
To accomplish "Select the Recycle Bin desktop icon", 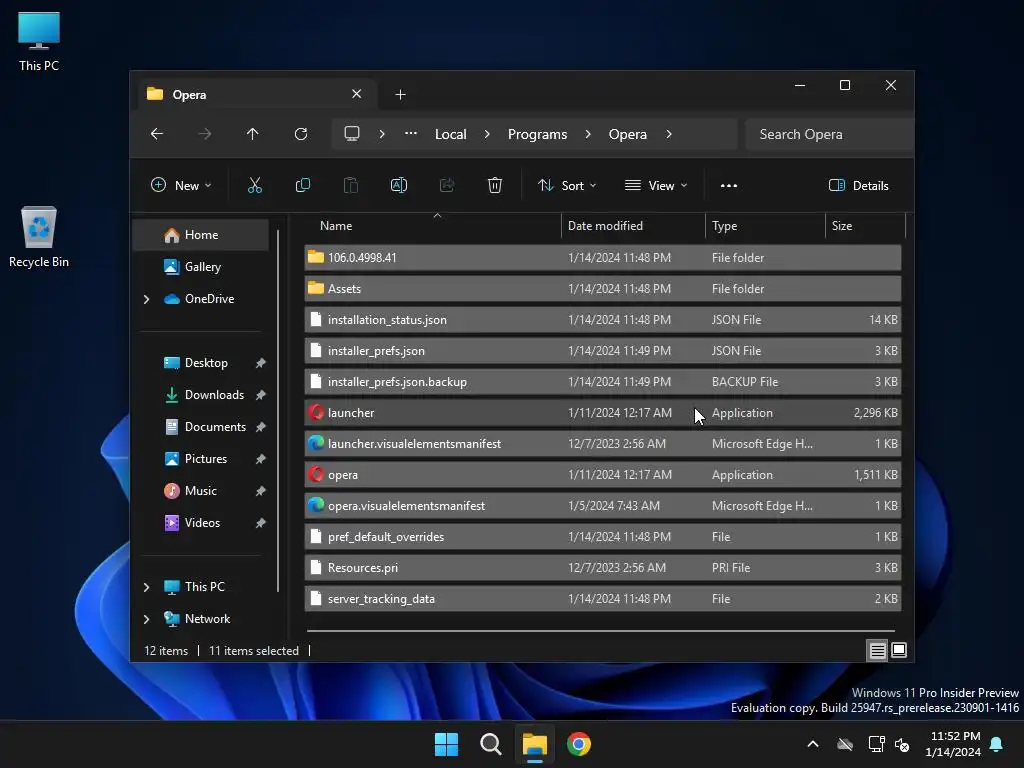I will coord(39,236).
